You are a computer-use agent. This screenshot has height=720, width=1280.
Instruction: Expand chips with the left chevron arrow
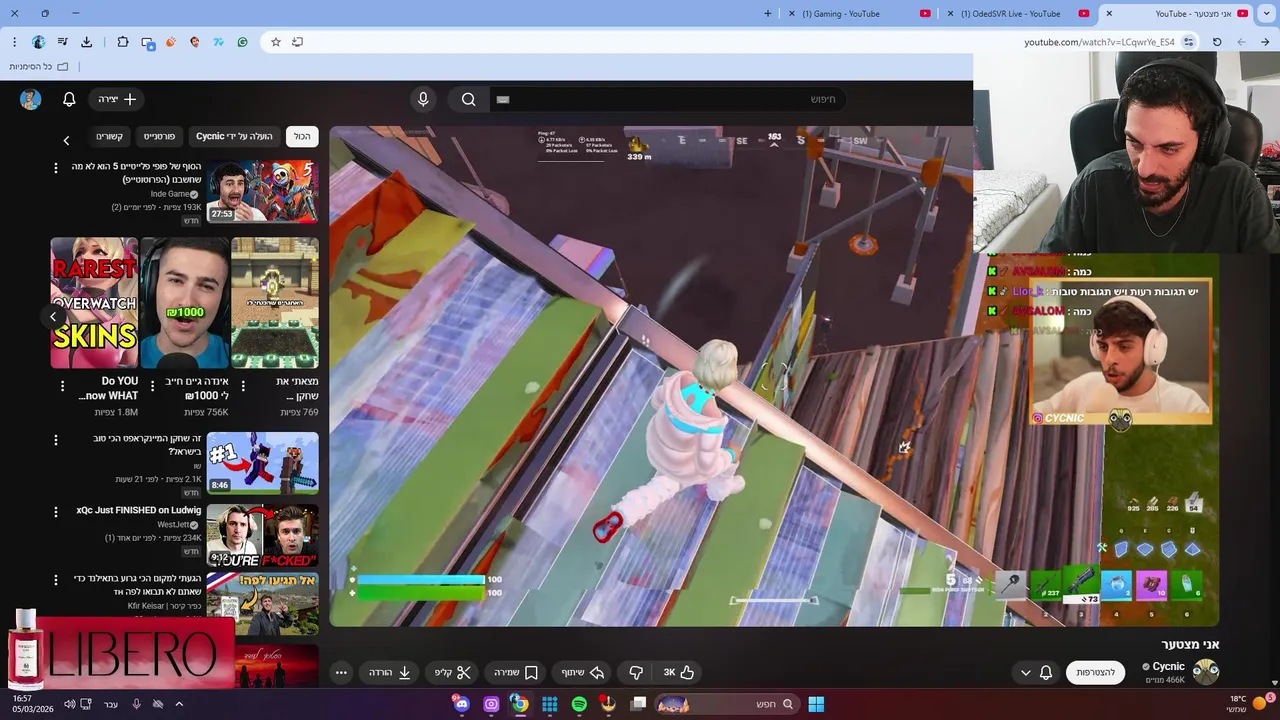point(66,140)
